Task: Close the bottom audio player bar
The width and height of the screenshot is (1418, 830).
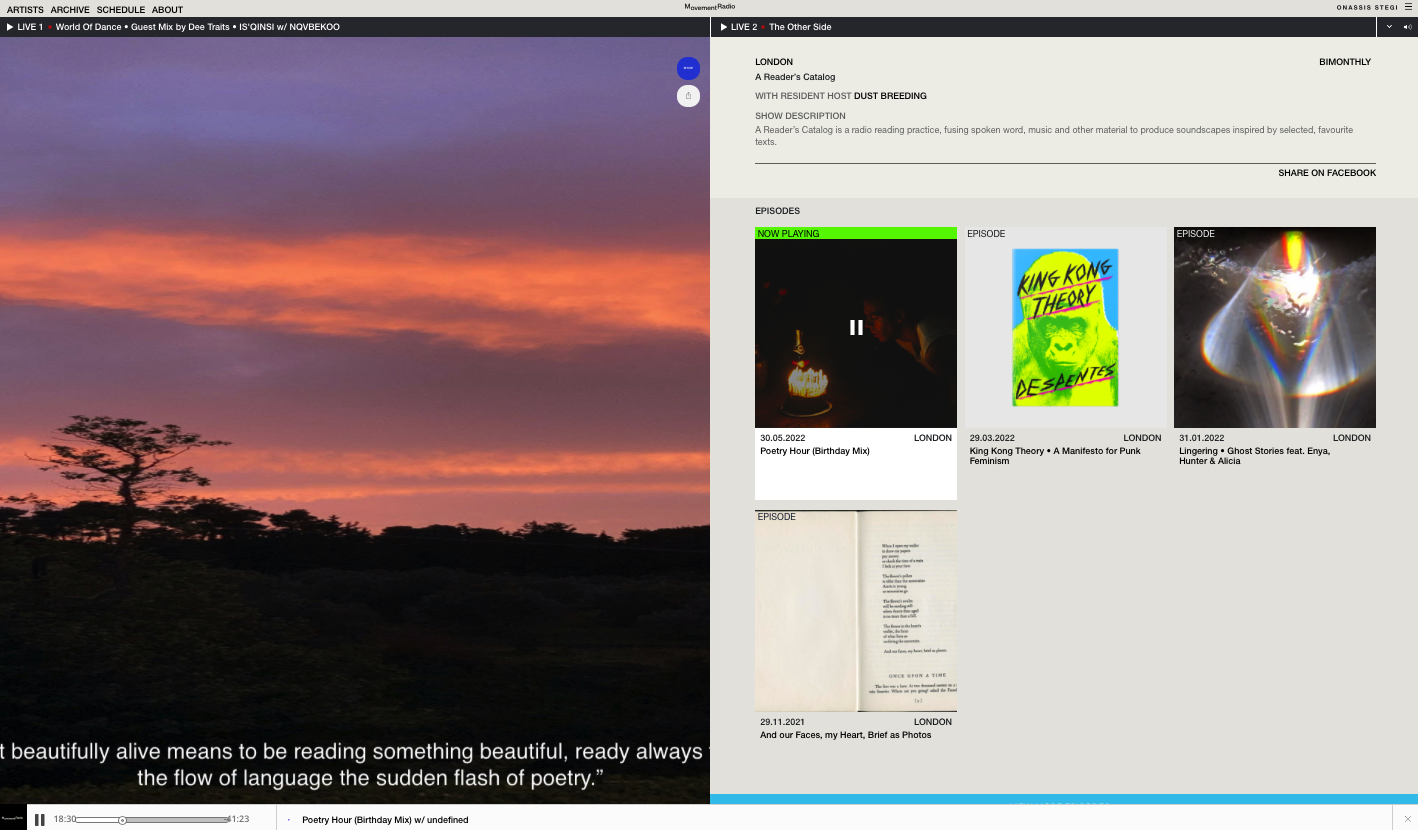Action: (1407, 819)
